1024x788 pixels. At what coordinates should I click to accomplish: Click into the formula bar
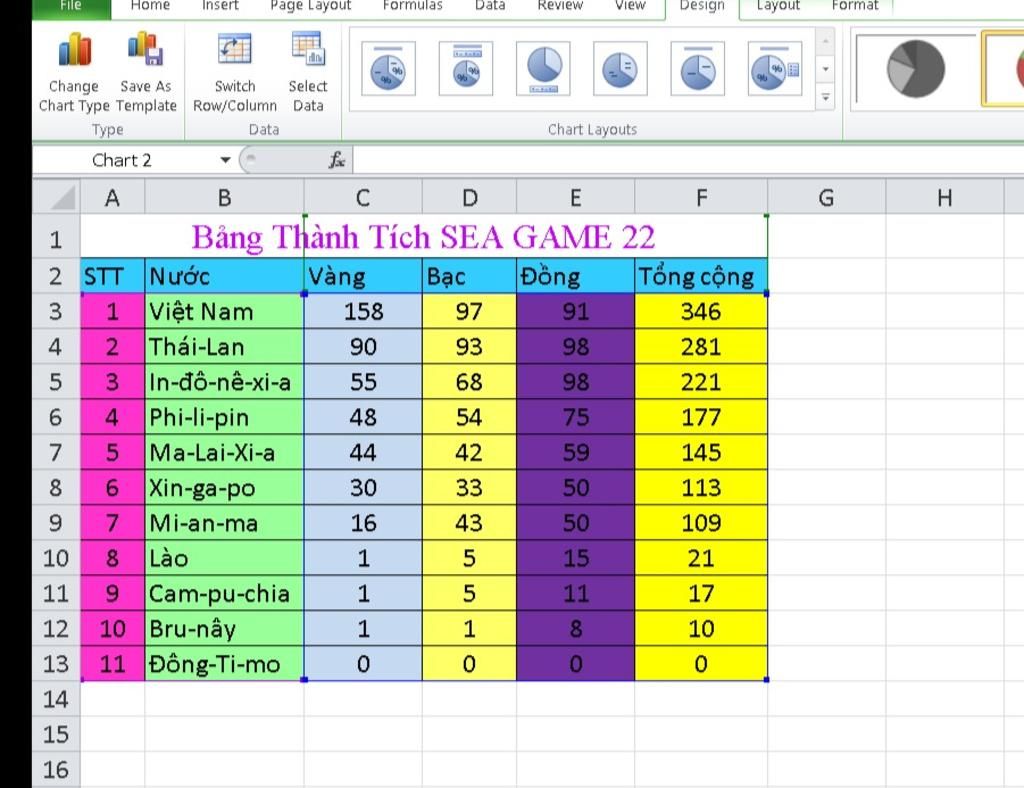coord(688,160)
